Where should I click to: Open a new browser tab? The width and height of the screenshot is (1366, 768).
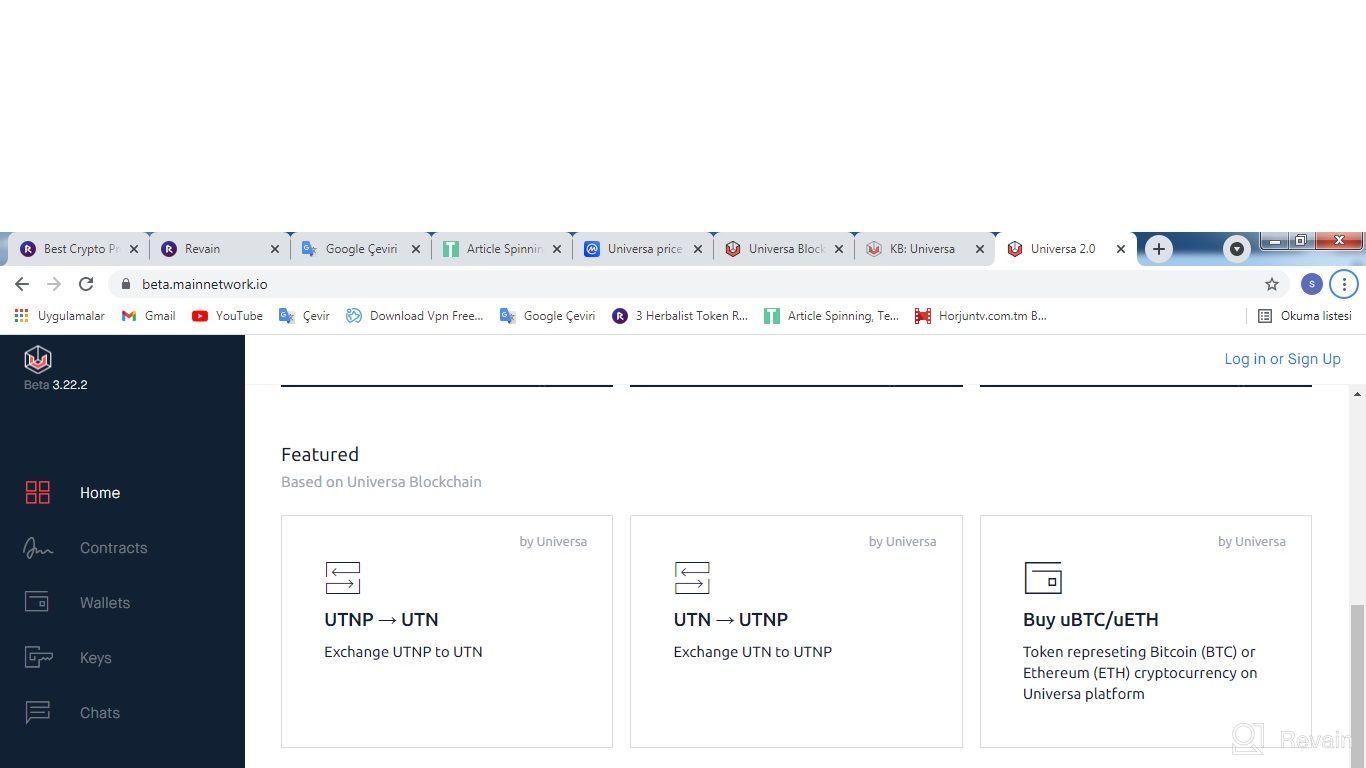[x=1159, y=249]
